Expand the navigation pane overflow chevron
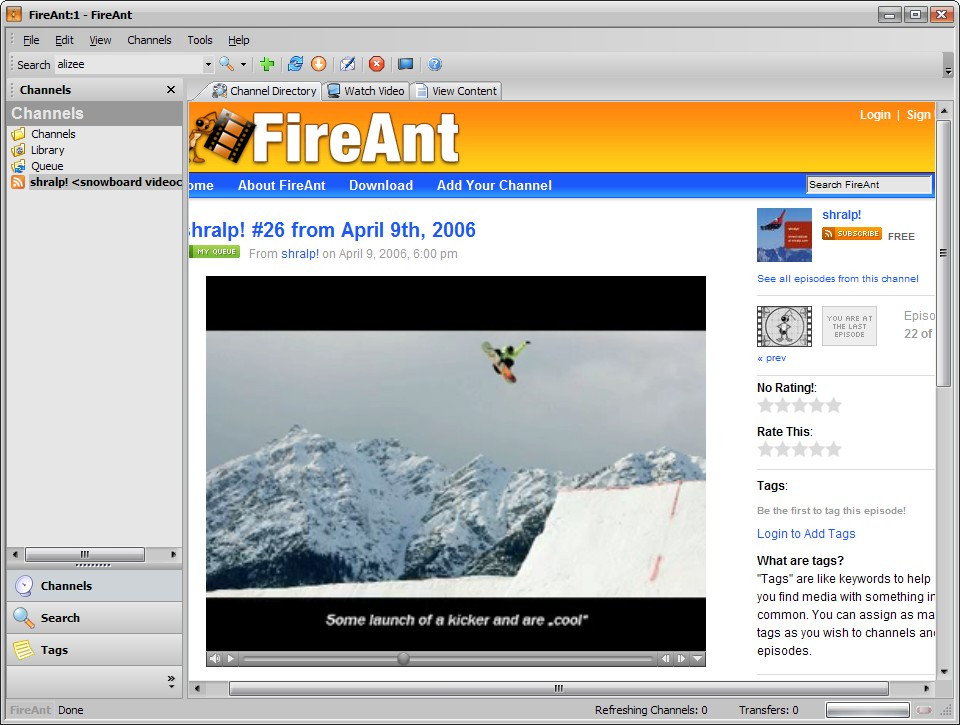 (x=171, y=682)
